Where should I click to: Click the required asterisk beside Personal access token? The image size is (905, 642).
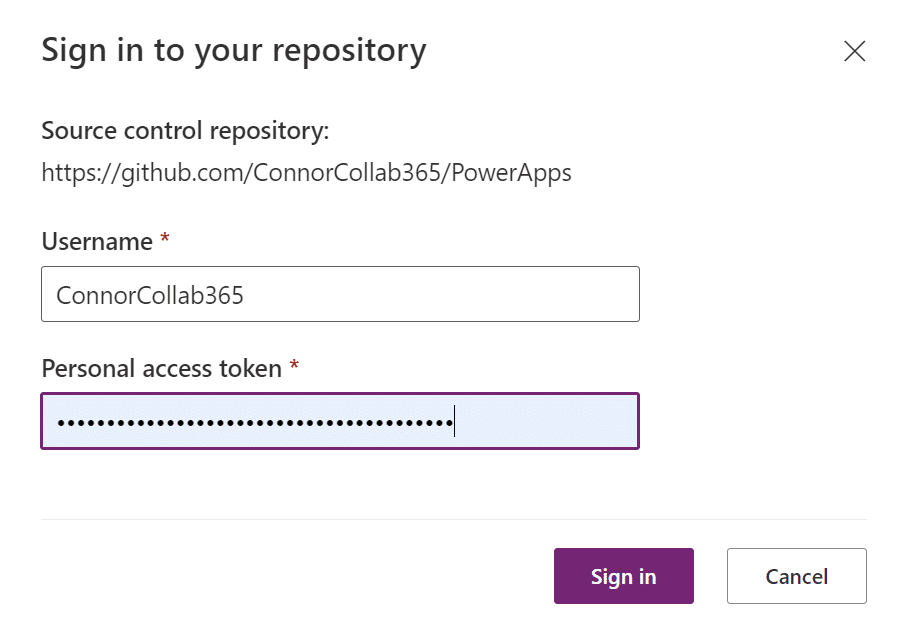[295, 365]
